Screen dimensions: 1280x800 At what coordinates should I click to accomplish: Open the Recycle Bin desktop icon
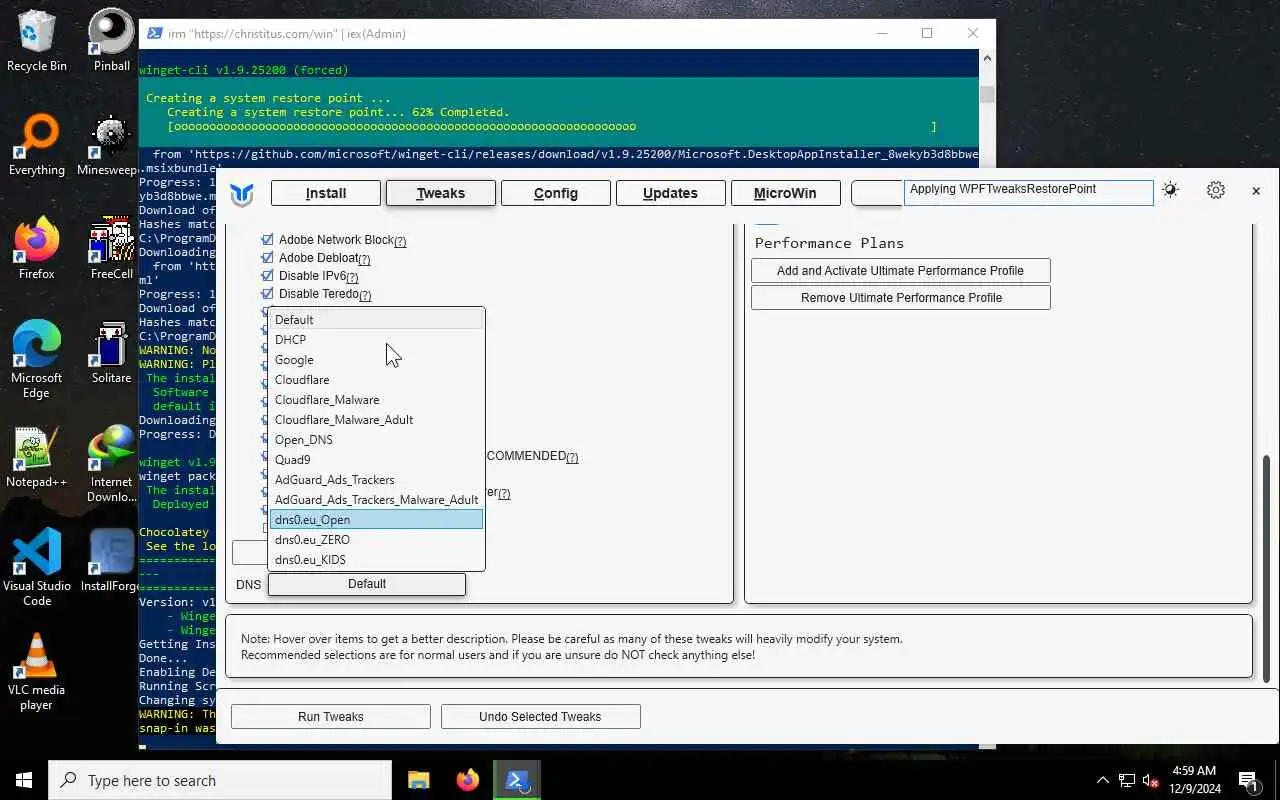coord(37,40)
